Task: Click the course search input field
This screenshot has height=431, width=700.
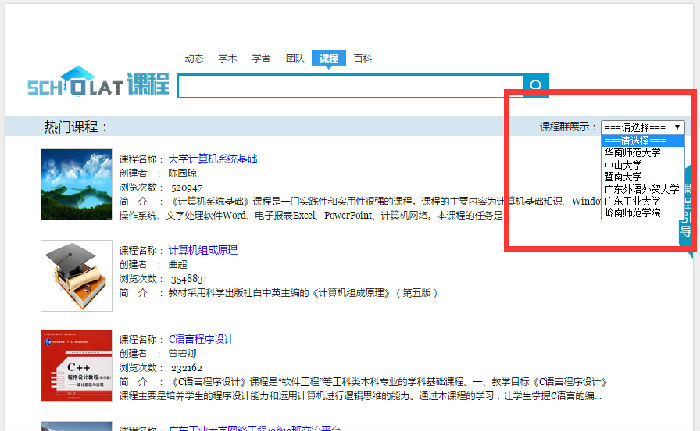Action: coord(350,86)
